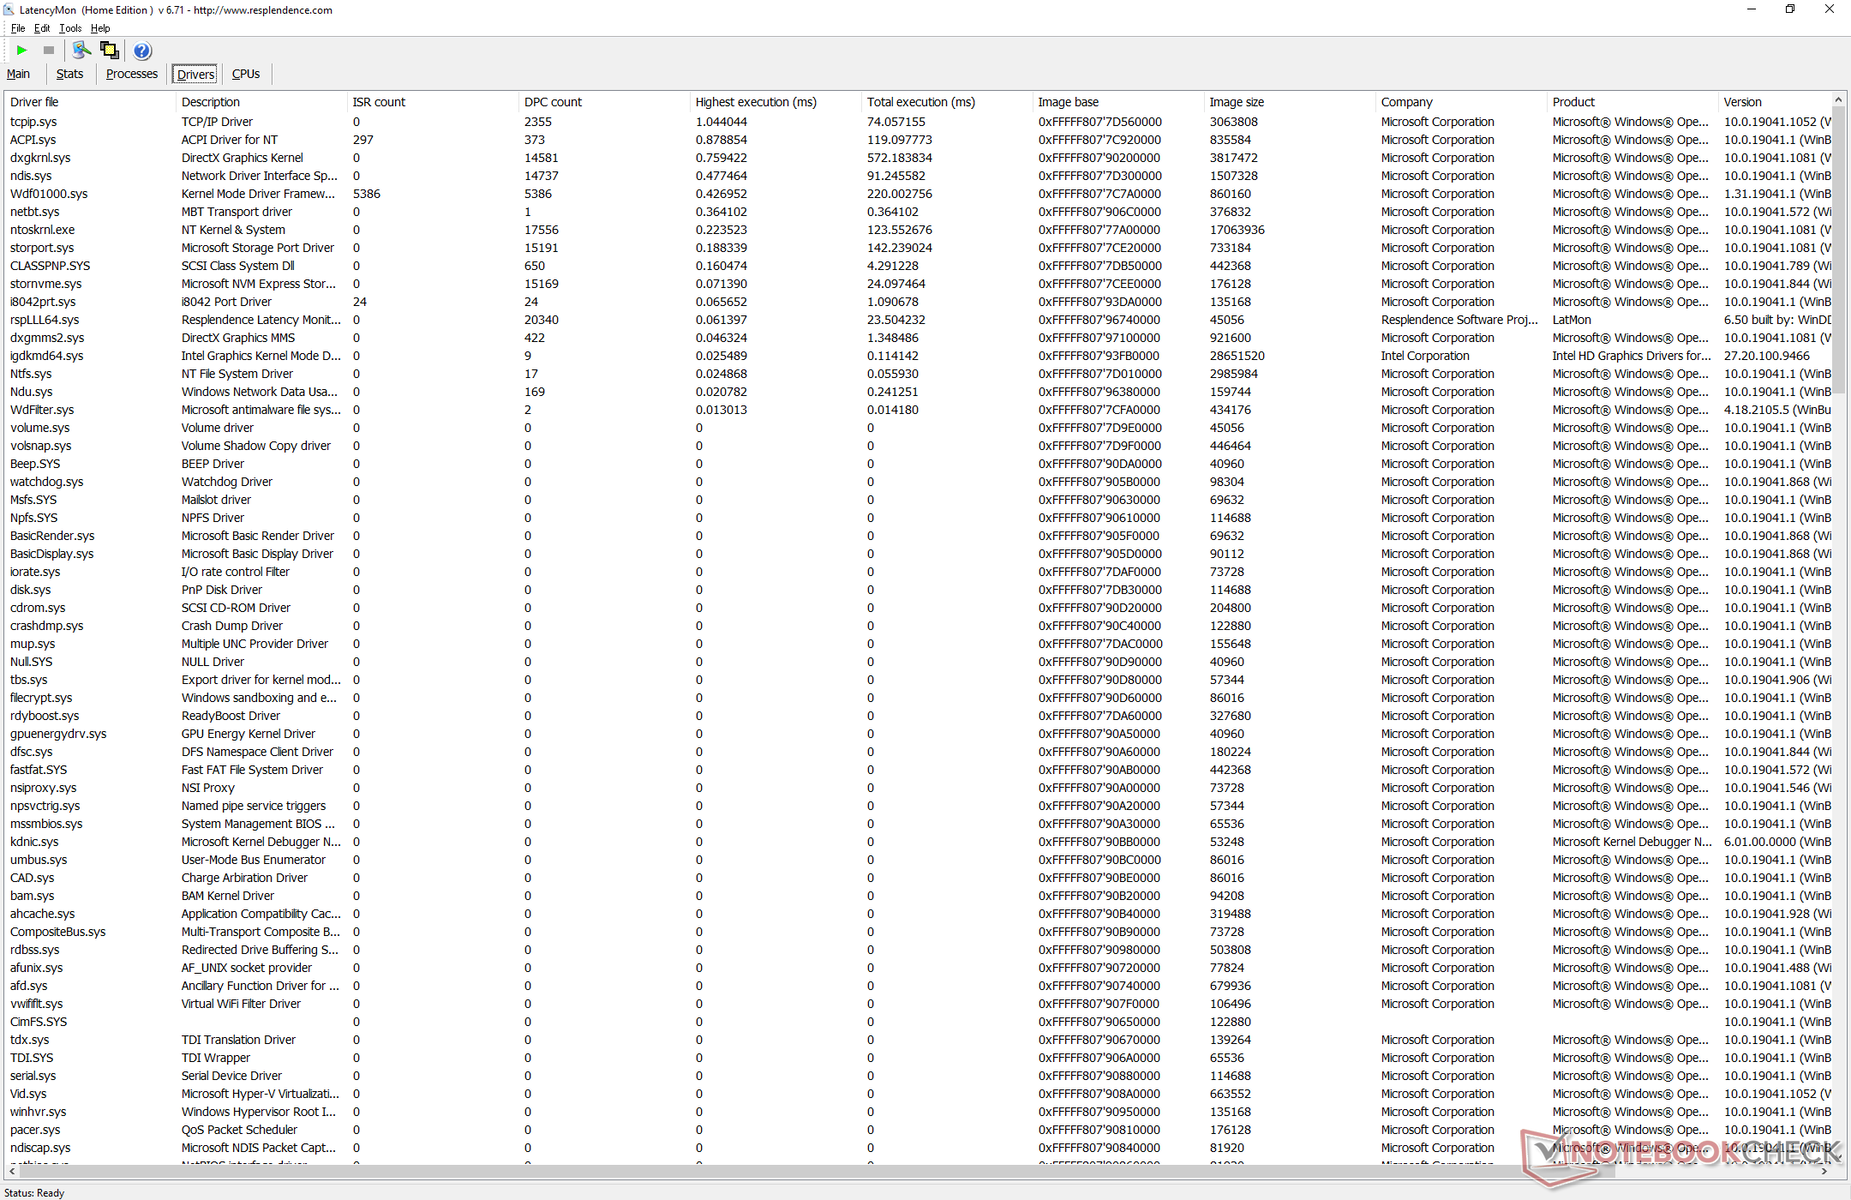Click the LatencyMon application icon in the title bar
The height and width of the screenshot is (1200, 1851).
10,10
